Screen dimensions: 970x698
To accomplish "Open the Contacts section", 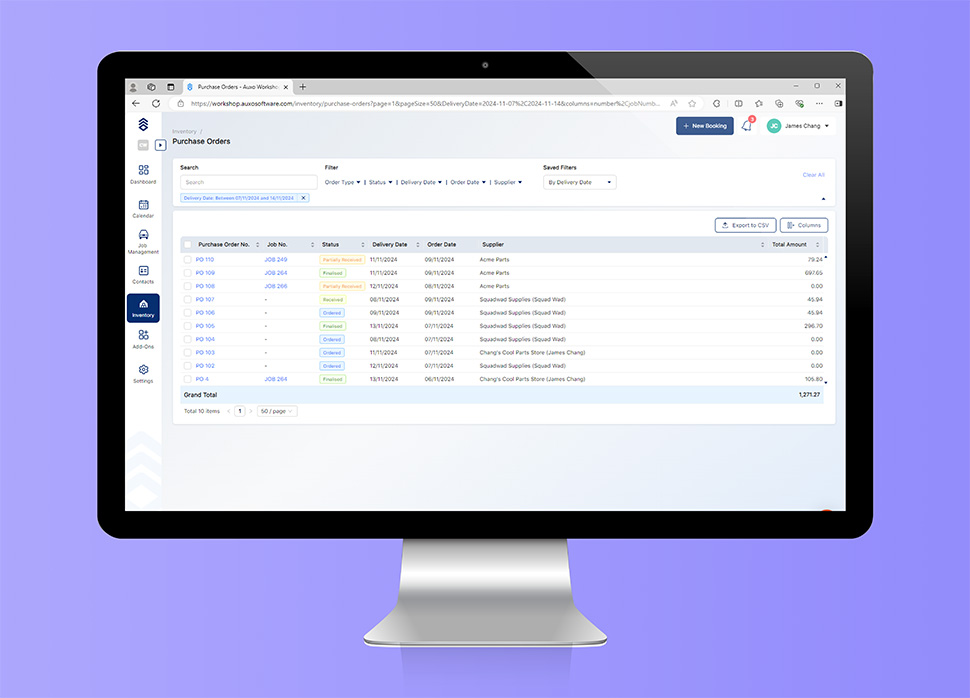I will [x=143, y=268].
